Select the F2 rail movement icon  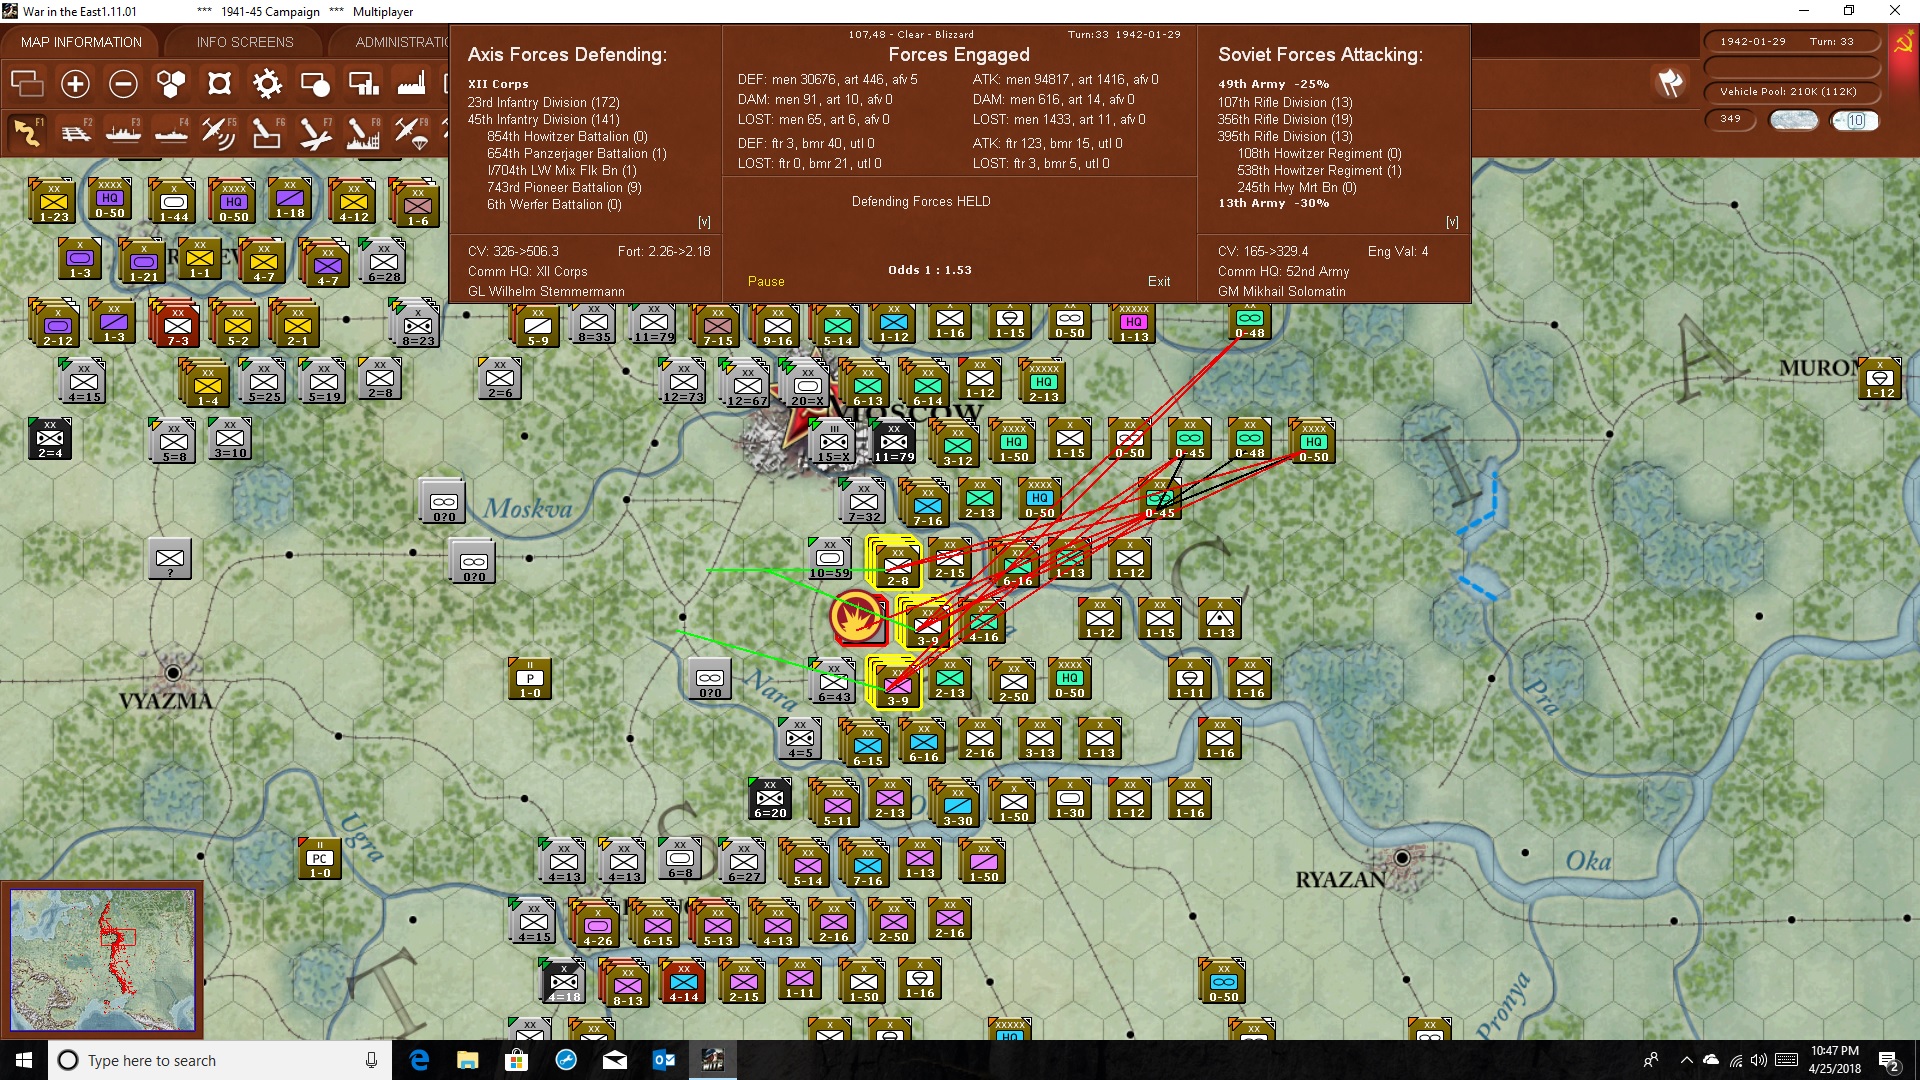point(76,132)
